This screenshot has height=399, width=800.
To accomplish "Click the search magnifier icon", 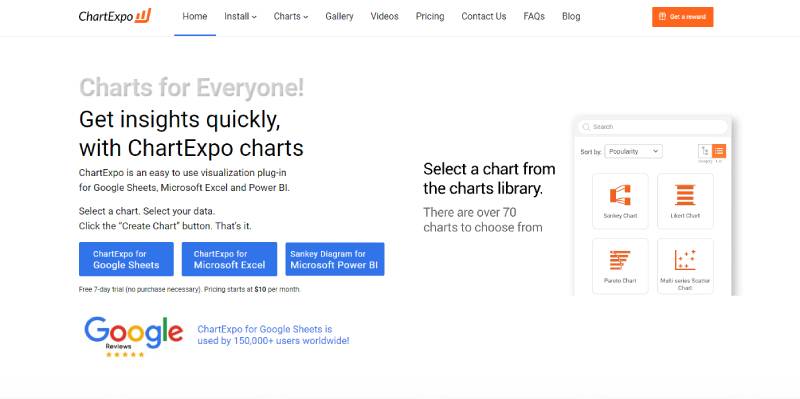I will click(586, 127).
